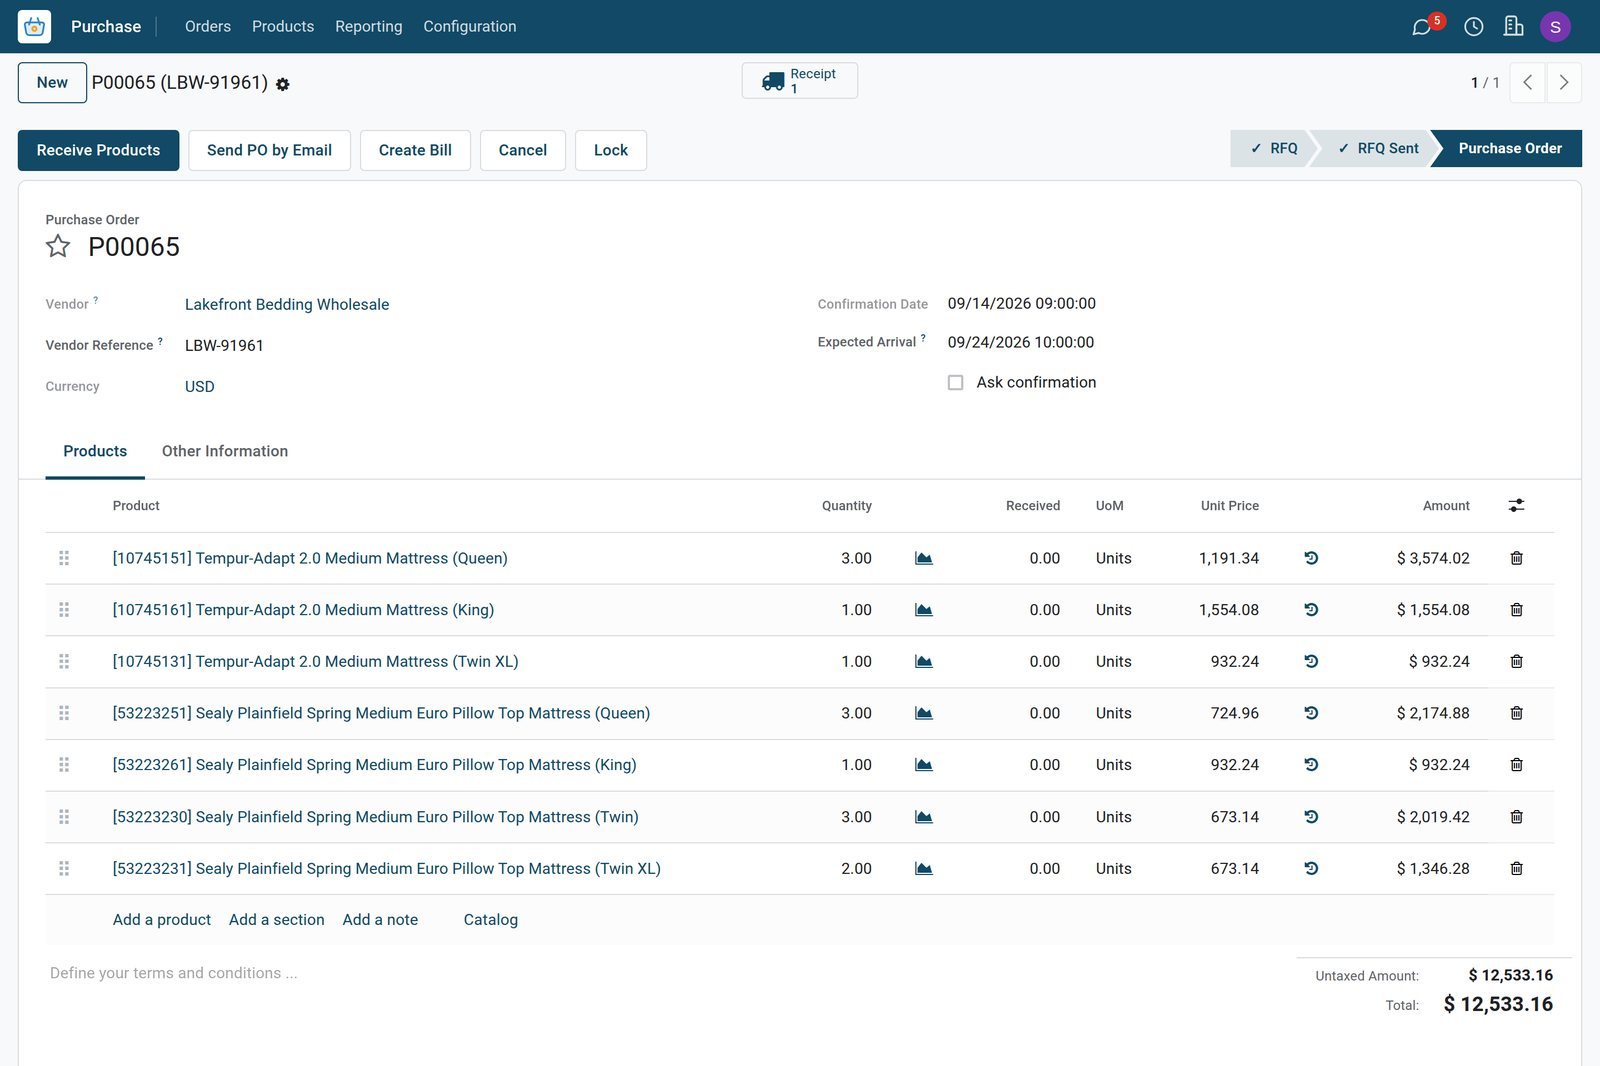Click the Add a product link
This screenshot has width=1600, height=1066.
click(x=162, y=920)
